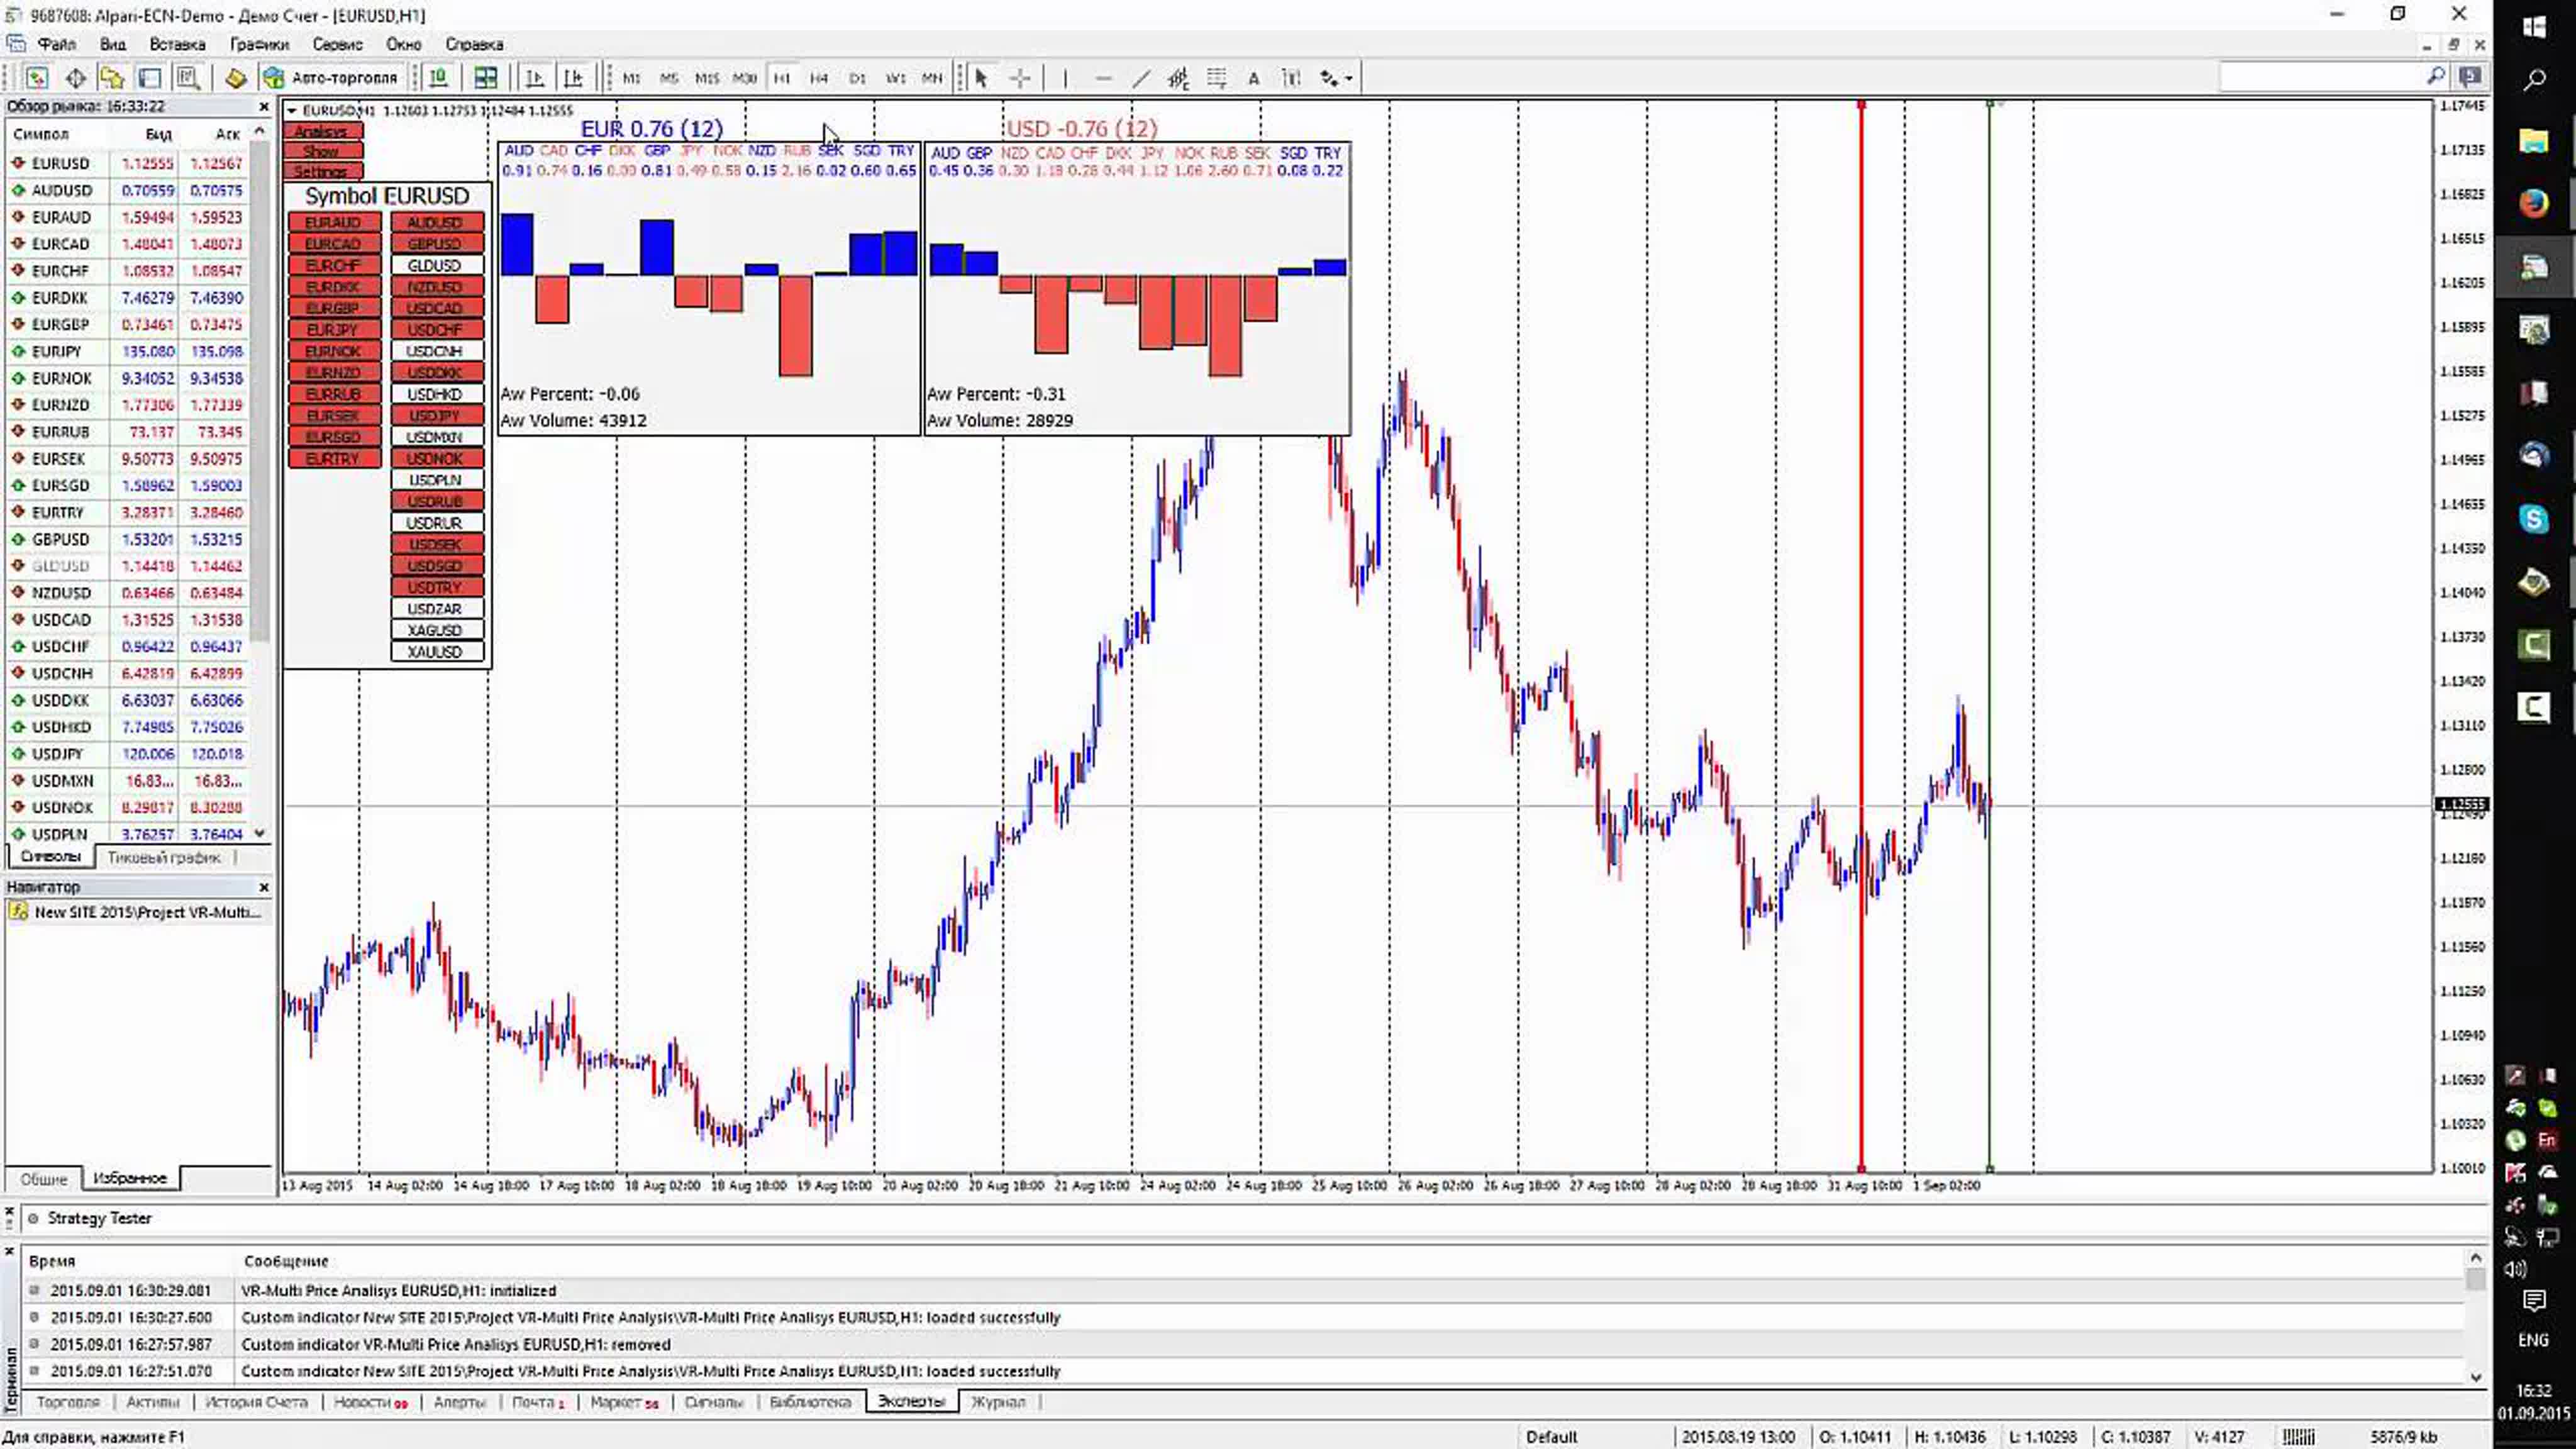Select the Fibonacci retracement tool icon
Screen dimensions: 2576x1449
click(x=1216, y=78)
